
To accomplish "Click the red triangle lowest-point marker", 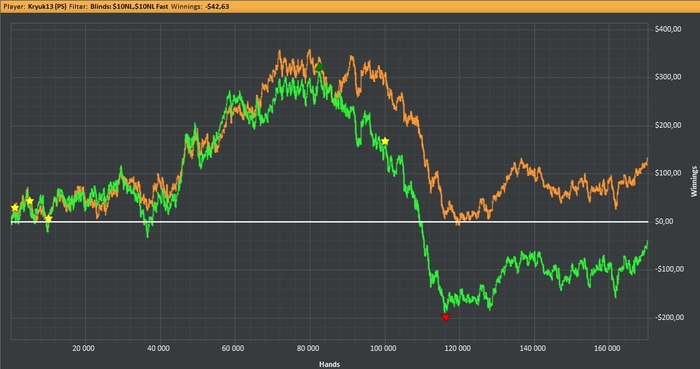I will coord(446,317).
